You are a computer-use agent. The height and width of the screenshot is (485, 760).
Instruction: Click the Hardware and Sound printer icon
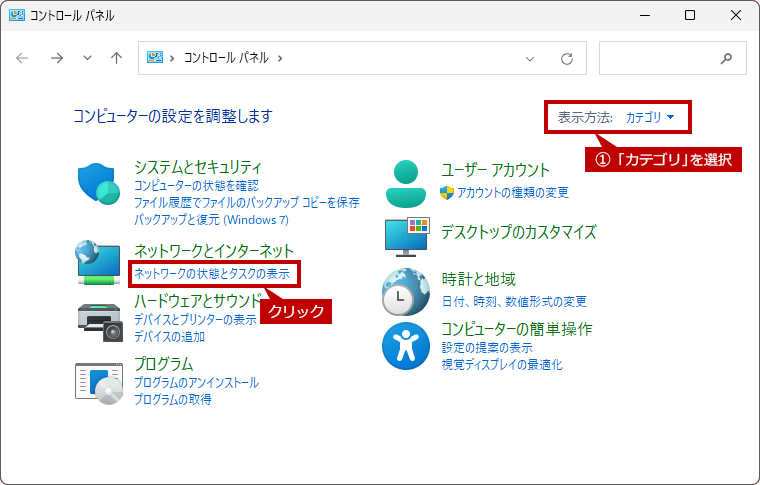(x=100, y=322)
